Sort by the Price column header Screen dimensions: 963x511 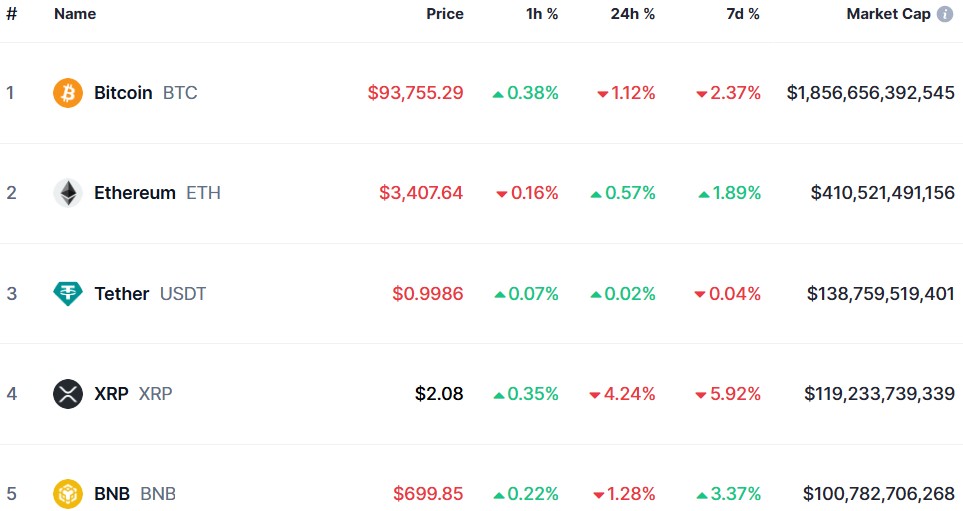tap(445, 14)
